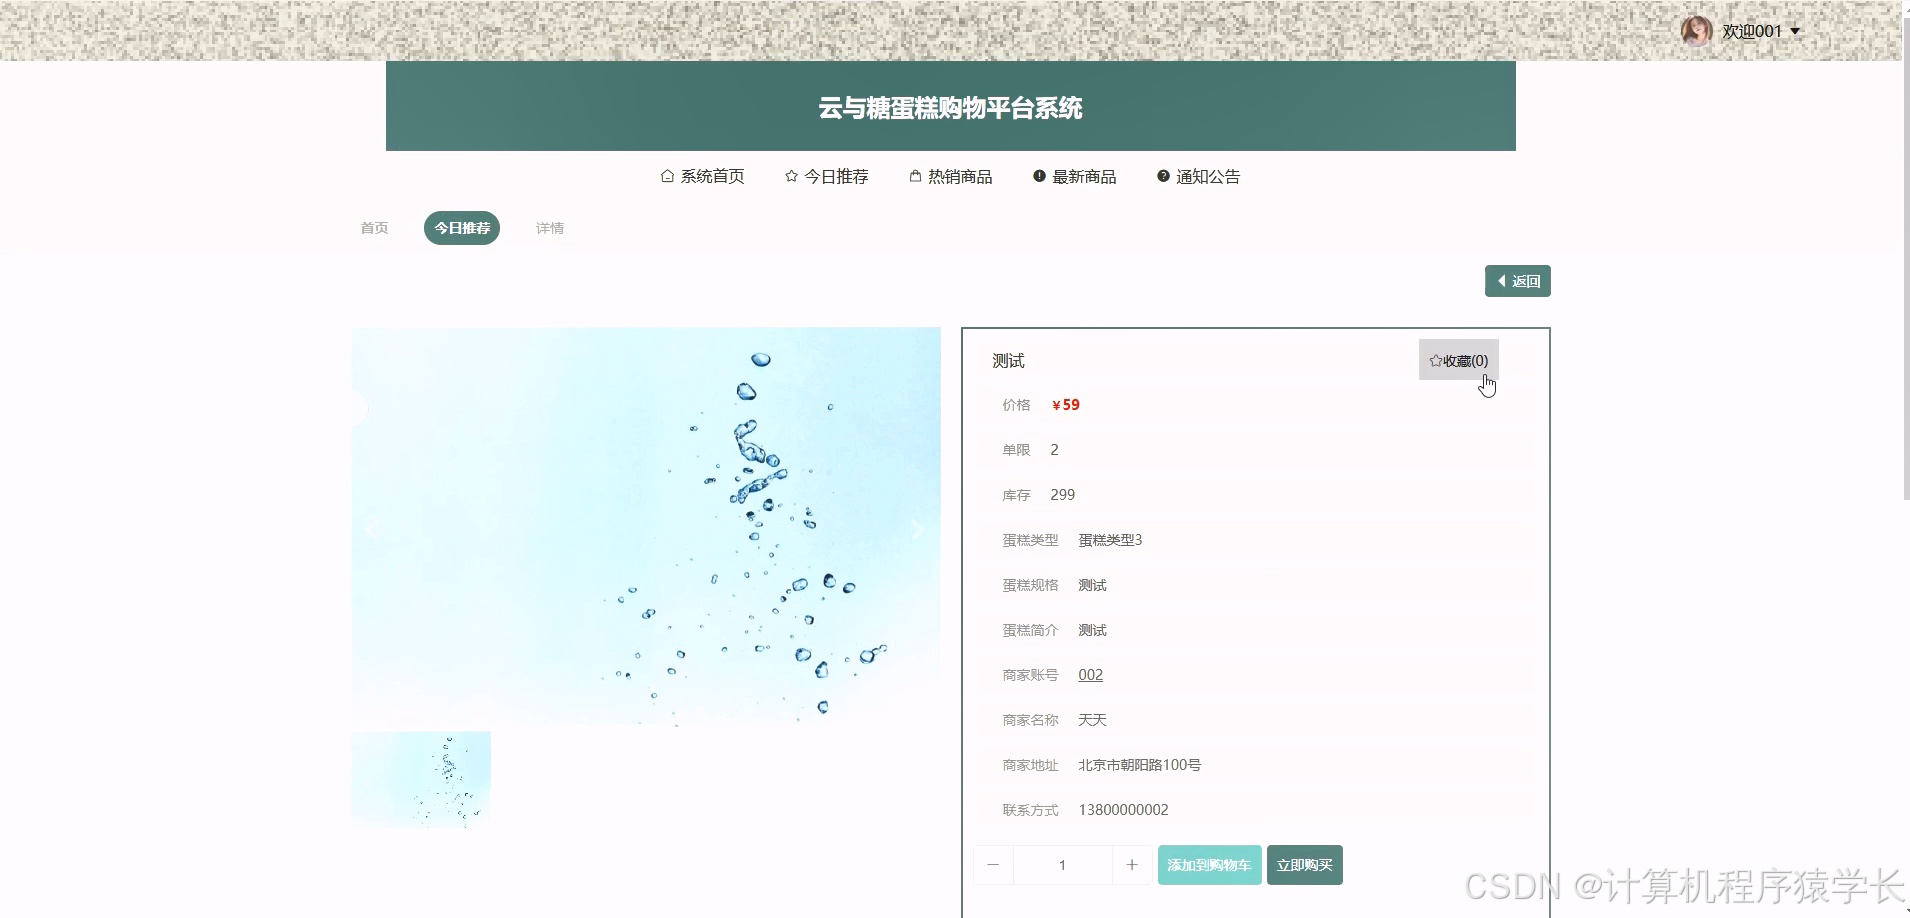This screenshot has height=918, width=1910.
Task: Go back using the carousel left arrow
Action: [372, 530]
